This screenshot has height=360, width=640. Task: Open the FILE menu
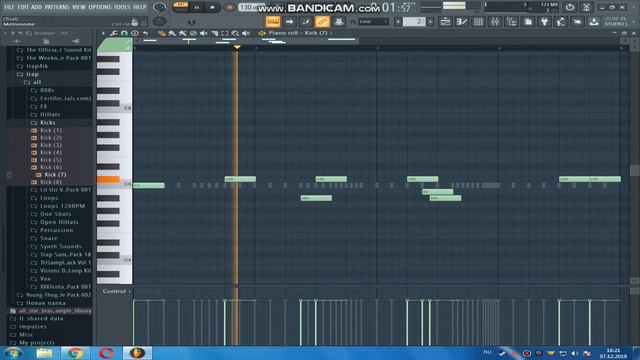click(9, 7)
